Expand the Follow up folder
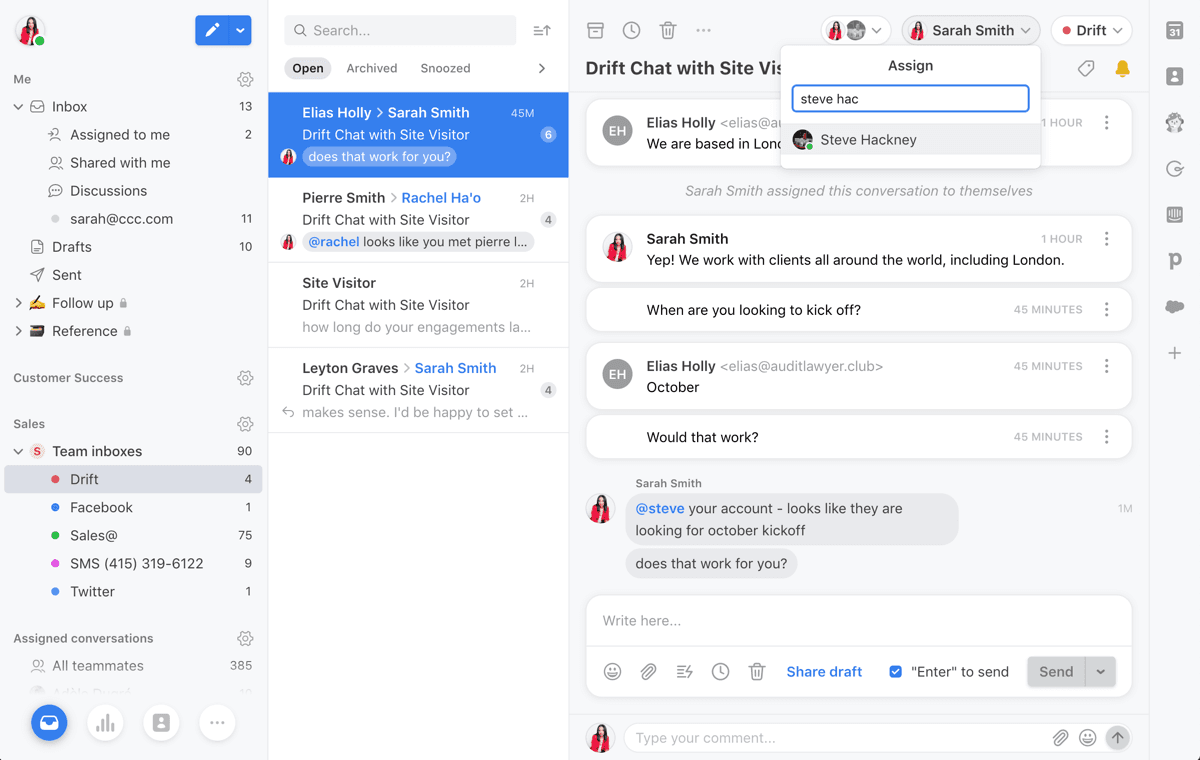1200x760 pixels. tap(18, 303)
